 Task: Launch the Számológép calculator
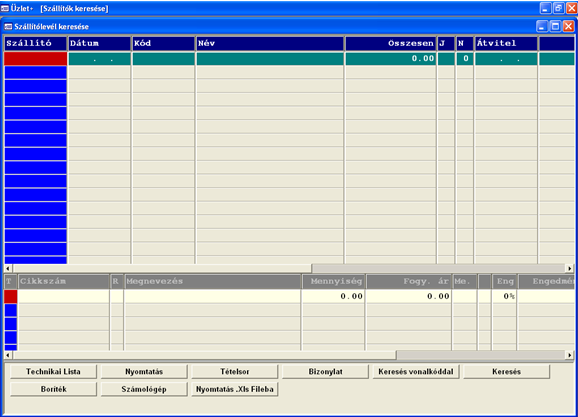click(144, 389)
